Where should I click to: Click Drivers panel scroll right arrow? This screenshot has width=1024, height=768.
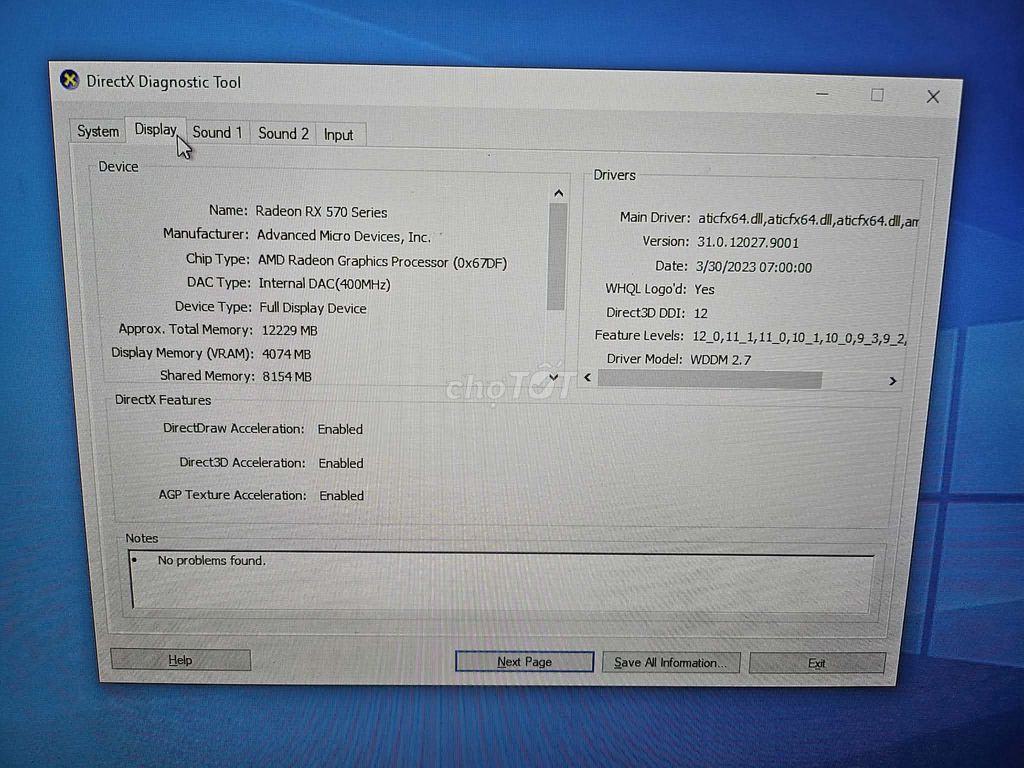click(892, 381)
